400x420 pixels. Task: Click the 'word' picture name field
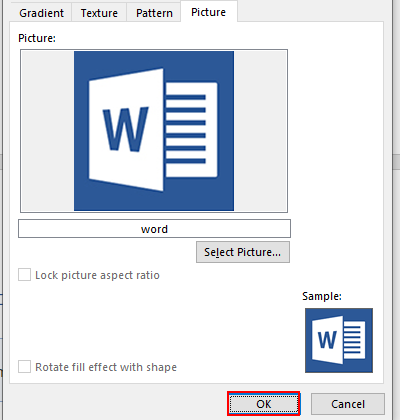tap(154, 229)
